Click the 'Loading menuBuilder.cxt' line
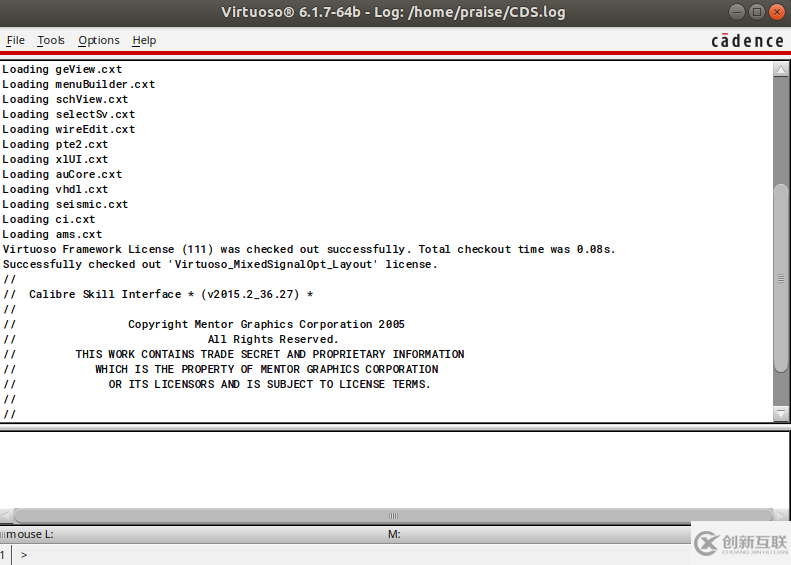Viewport: 791px width, 565px height. (78, 84)
